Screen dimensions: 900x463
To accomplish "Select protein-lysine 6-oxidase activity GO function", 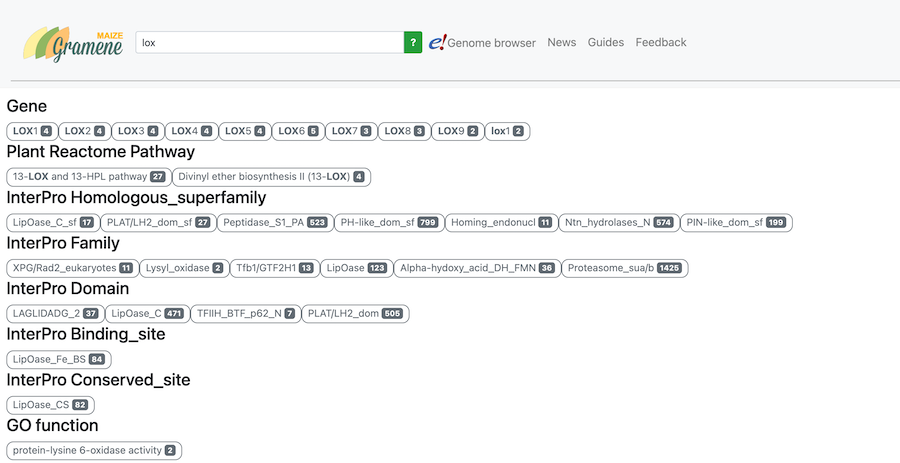I will click(94, 451).
